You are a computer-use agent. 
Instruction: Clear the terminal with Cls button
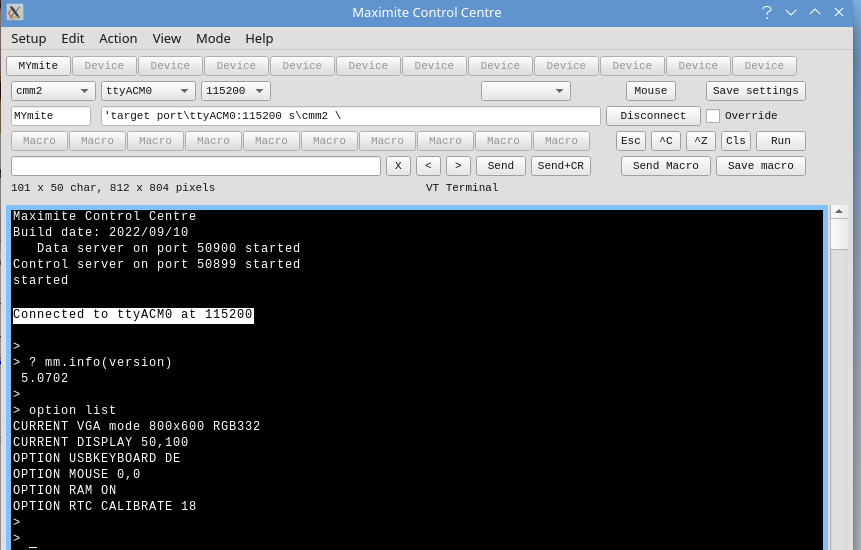[x=736, y=141]
